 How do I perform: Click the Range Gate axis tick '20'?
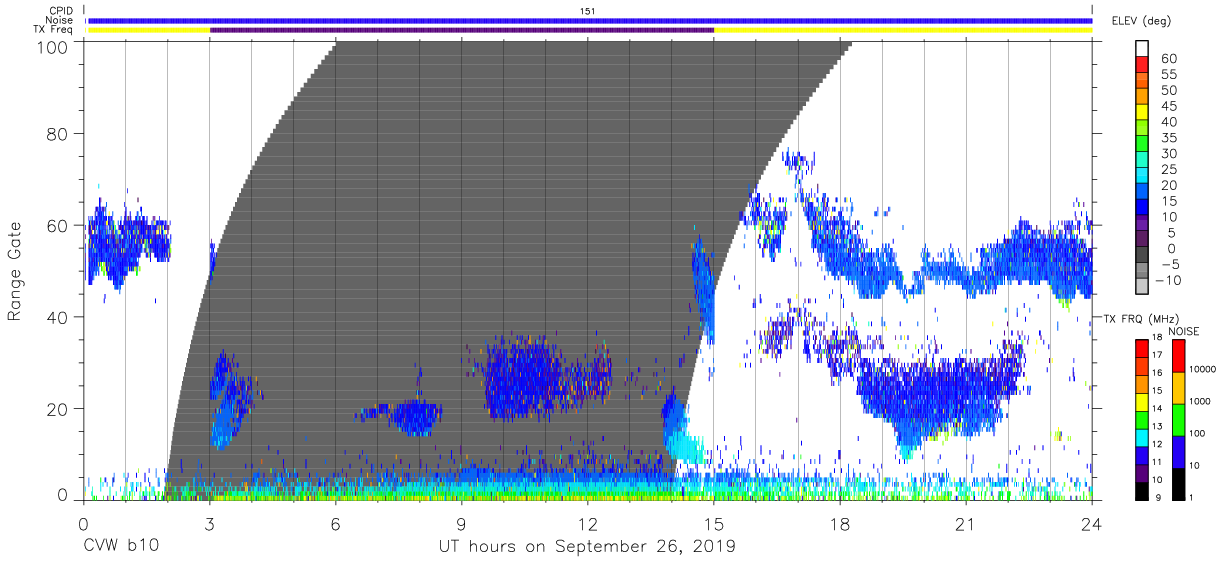tap(58, 407)
